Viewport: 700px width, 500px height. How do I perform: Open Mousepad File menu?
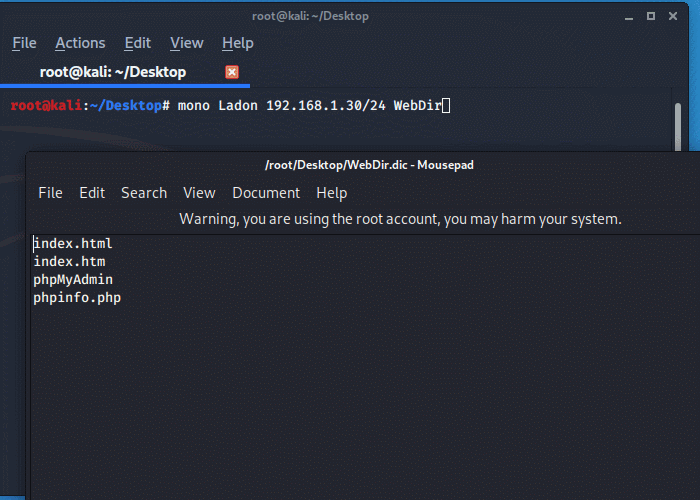(x=50, y=193)
